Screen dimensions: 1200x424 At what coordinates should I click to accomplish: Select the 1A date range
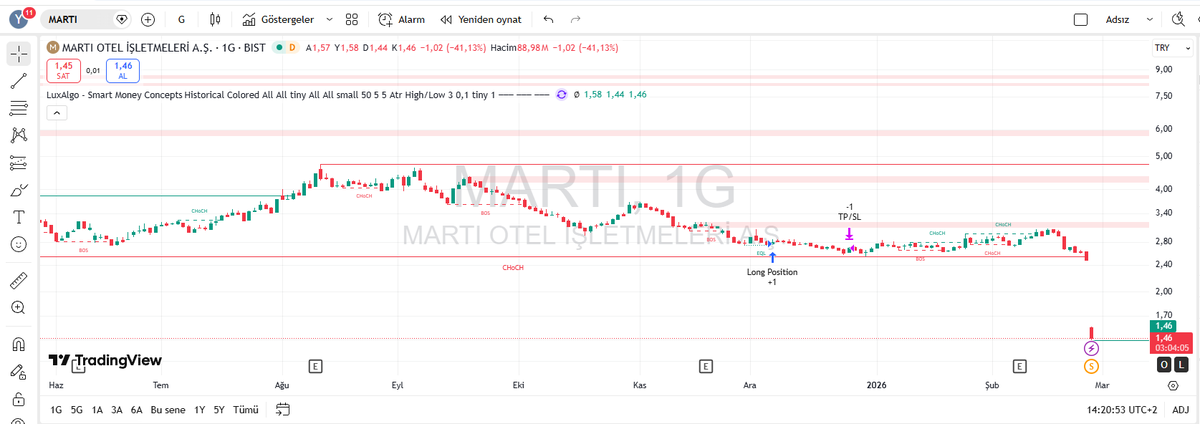tap(97, 409)
